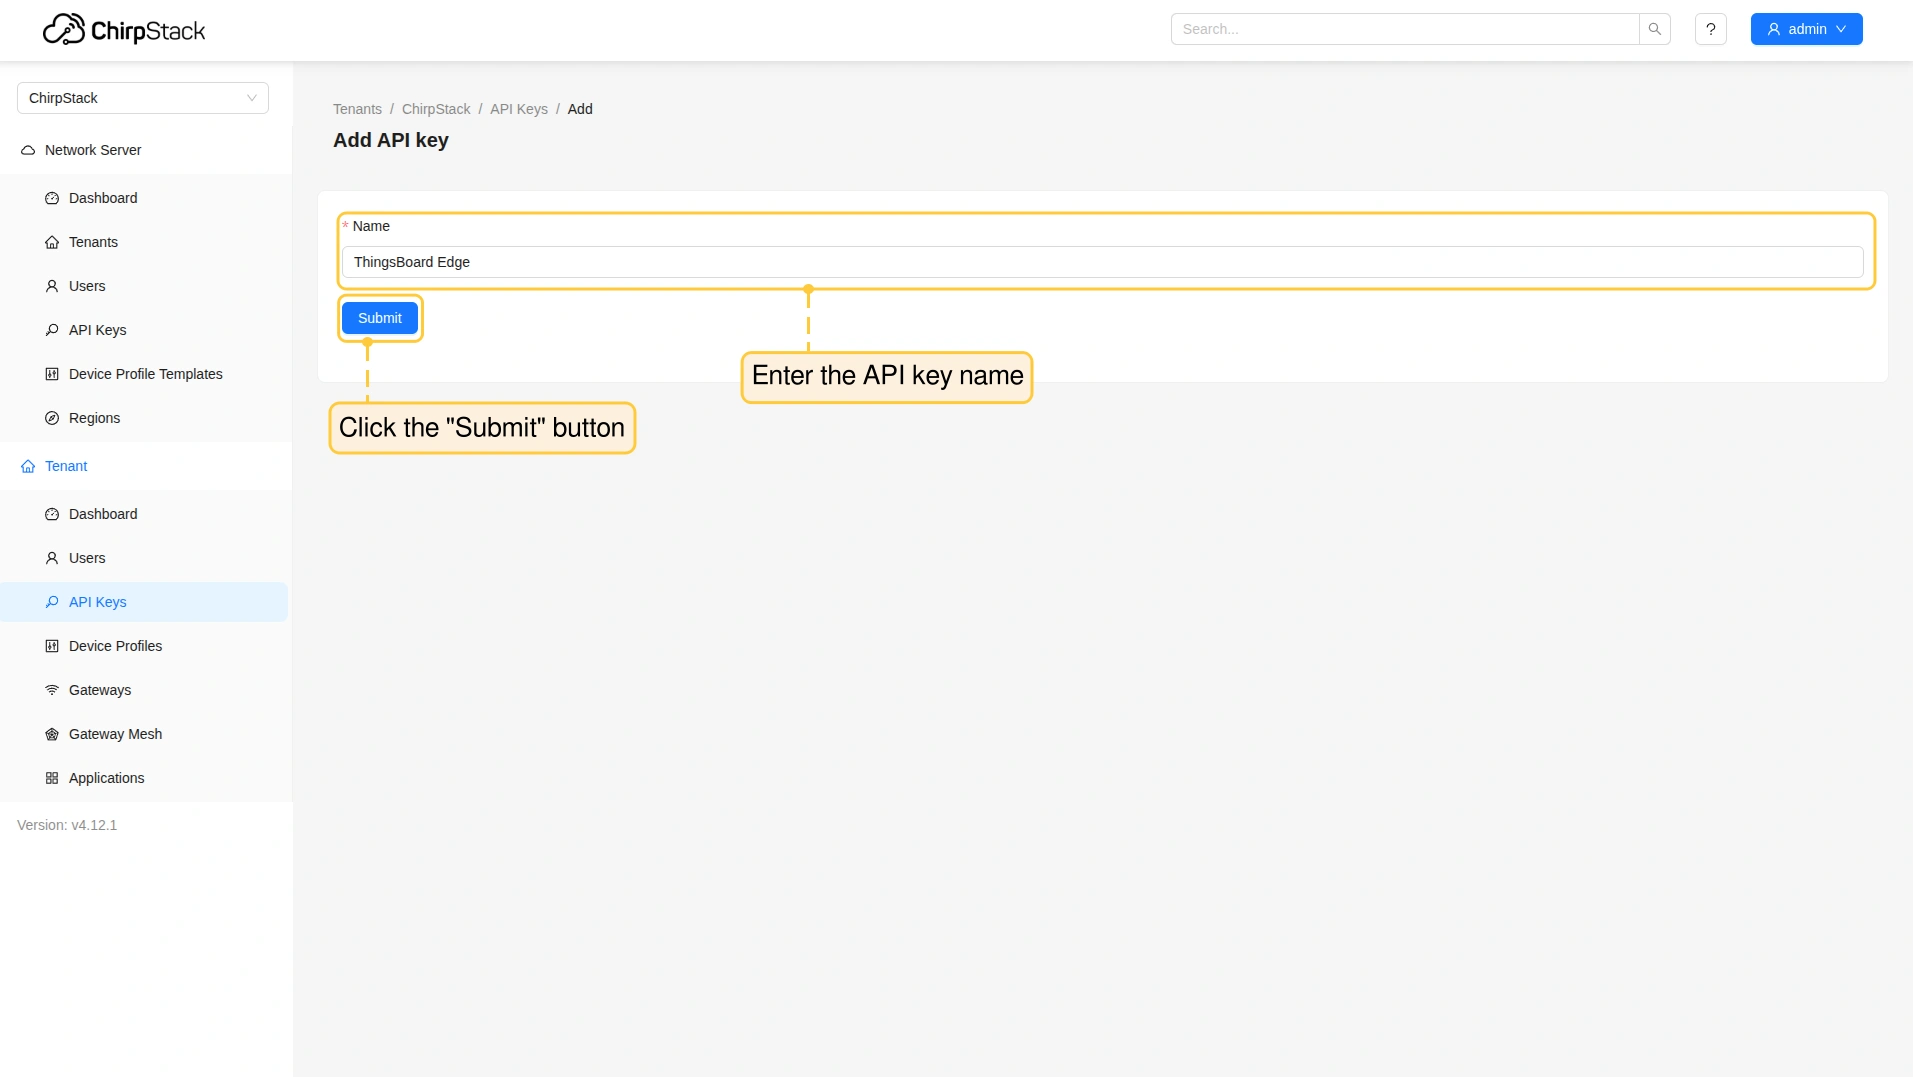
Task: Collapse the Tenant menu section
Action: click(x=66, y=466)
